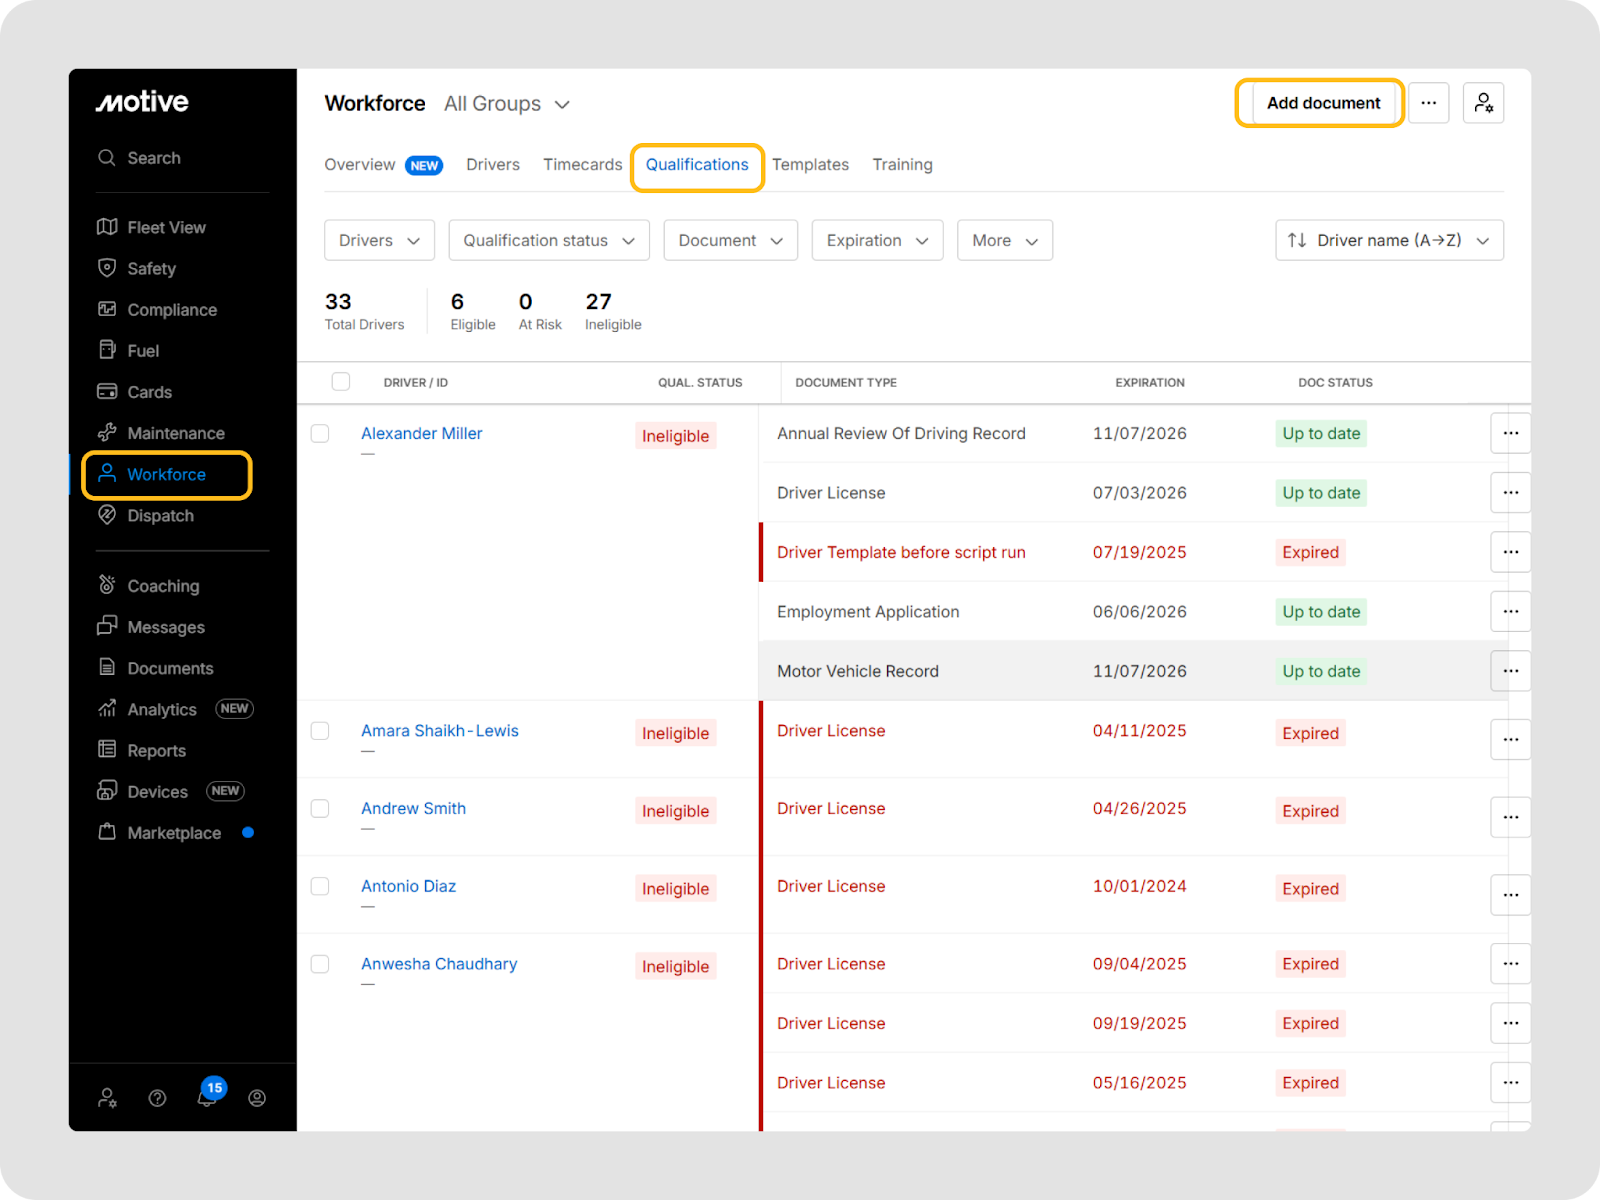Screen dimensions: 1600x1200
Task: Open user settings icon in top right
Action: click(x=1483, y=103)
